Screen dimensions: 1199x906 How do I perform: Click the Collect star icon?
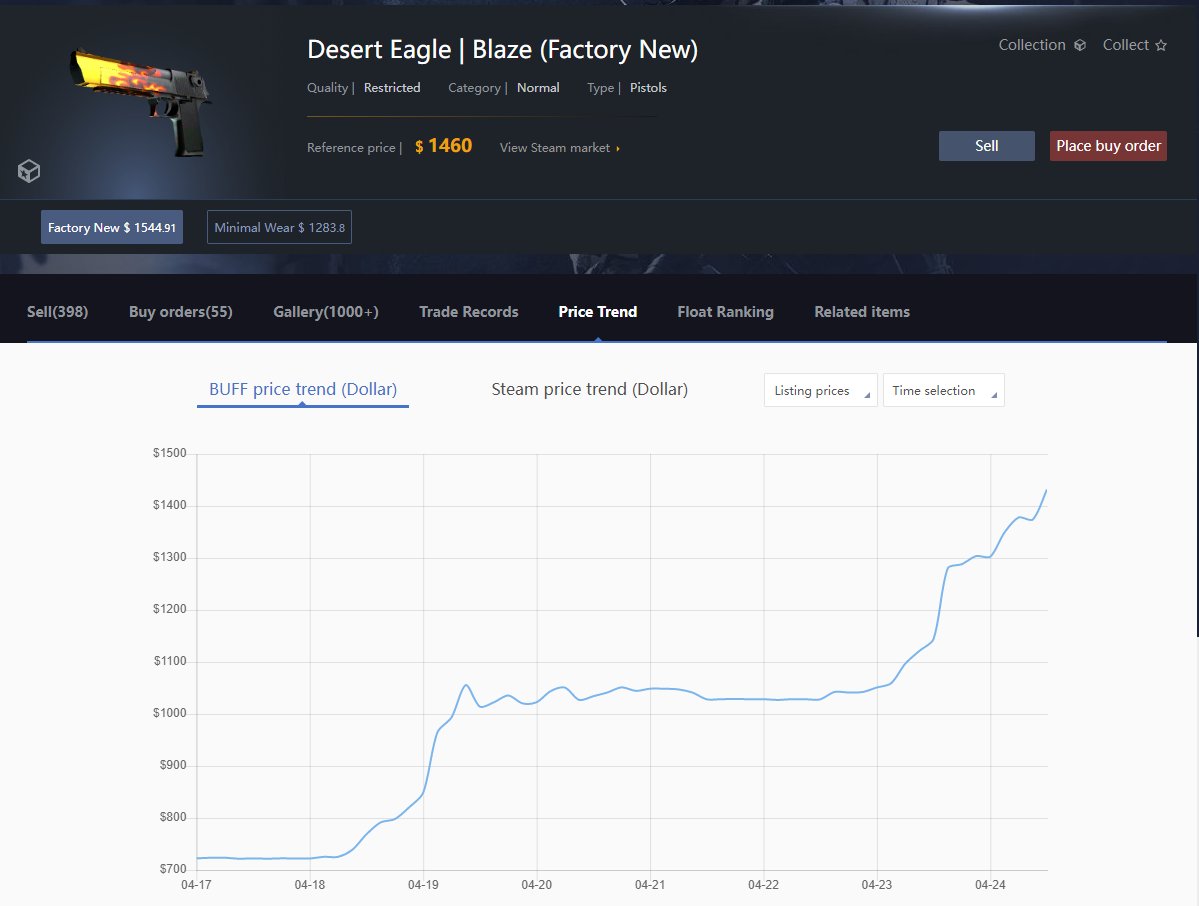click(x=1161, y=45)
